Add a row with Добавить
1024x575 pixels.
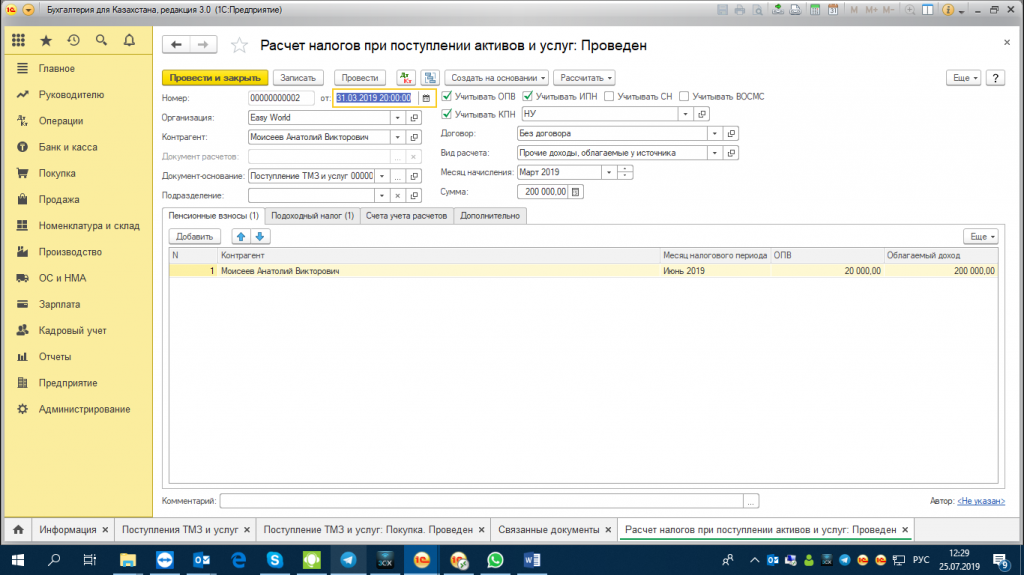pyautogui.click(x=195, y=237)
